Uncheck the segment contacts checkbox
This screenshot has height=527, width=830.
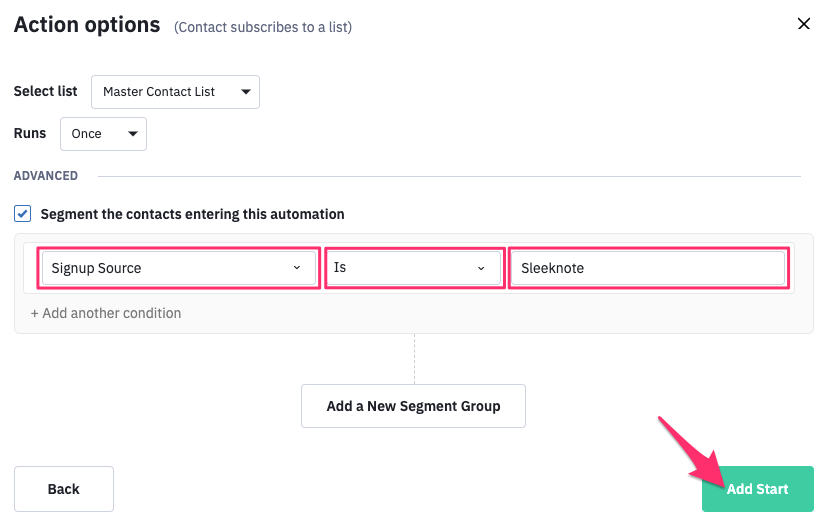pyautogui.click(x=23, y=214)
